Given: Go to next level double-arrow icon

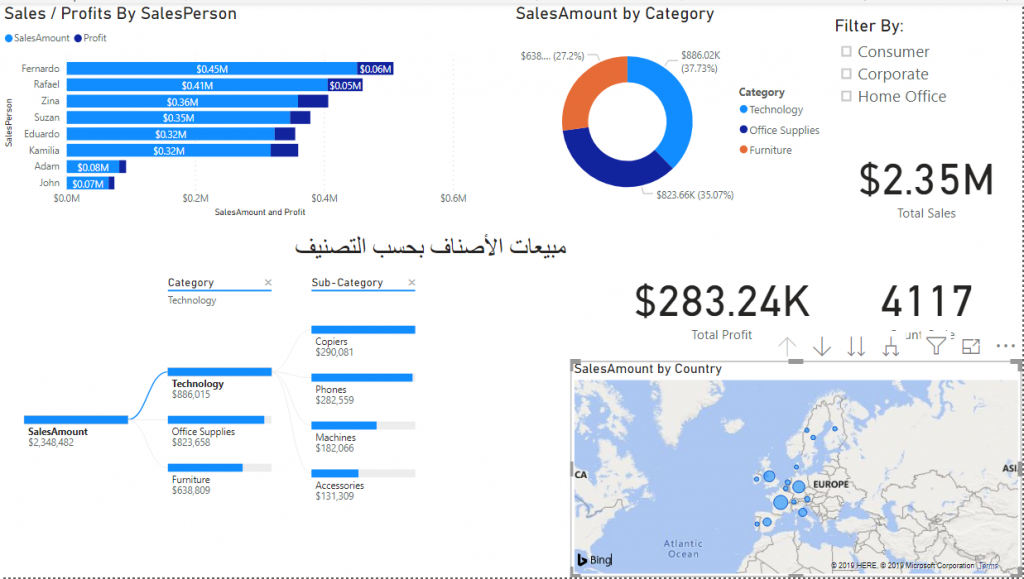Looking at the screenshot, I should click(x=856, y=346).
